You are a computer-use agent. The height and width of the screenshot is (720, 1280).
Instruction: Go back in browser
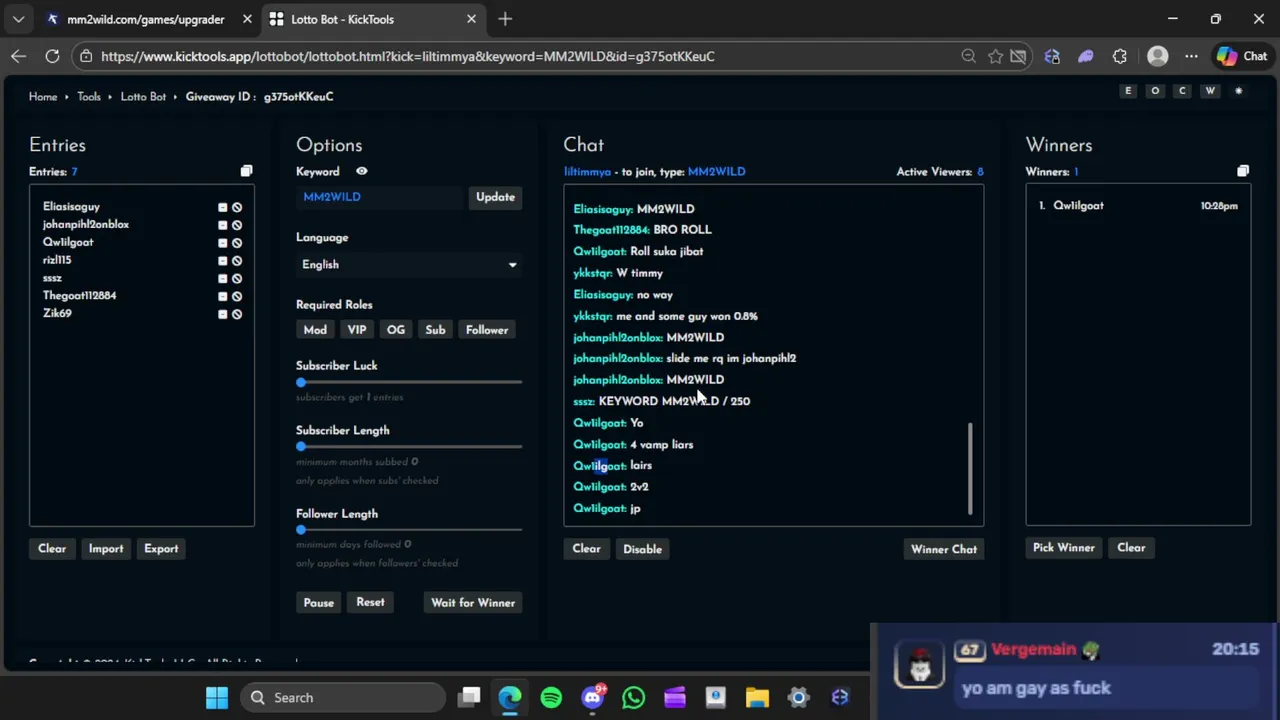pos(19,56)
